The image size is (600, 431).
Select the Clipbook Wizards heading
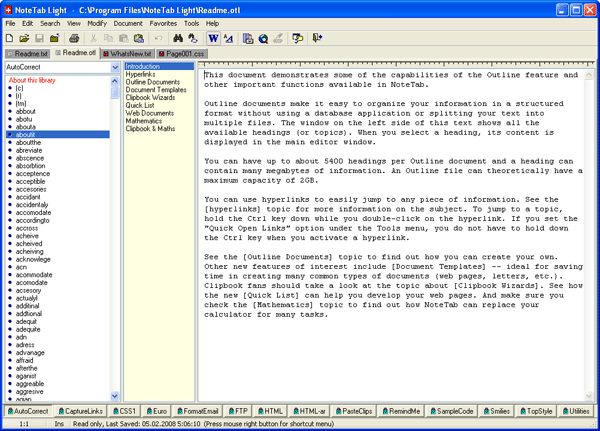(x=150, y=98)
